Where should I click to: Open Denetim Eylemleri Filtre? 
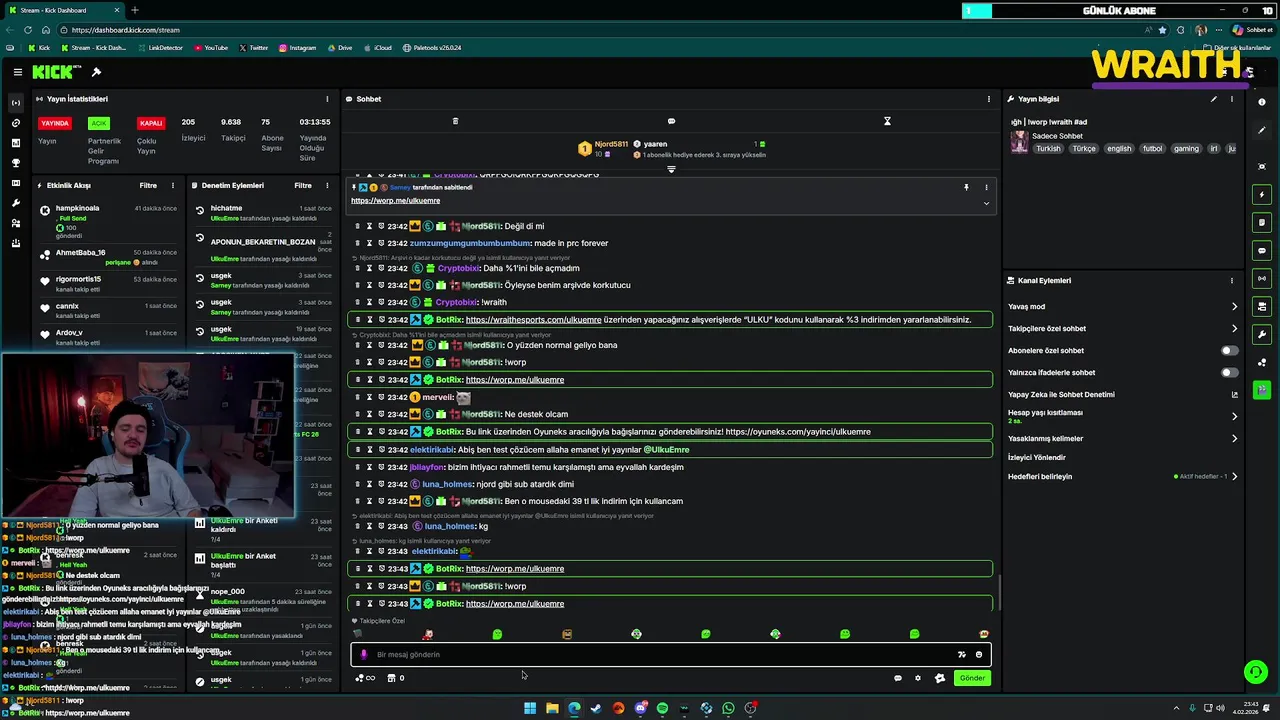point(303,185)
